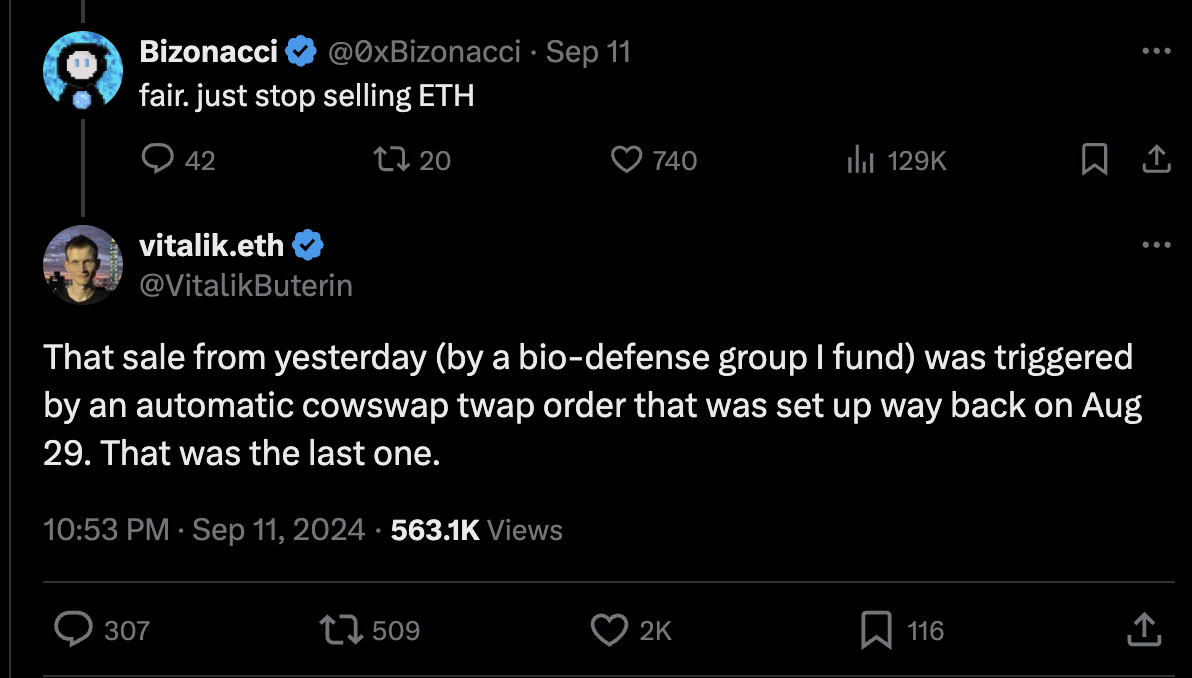Viewport: 1192px width, 678px height.
Task: Reply to Vitalik's tweet with 307 replies
Action: (73, 629)
